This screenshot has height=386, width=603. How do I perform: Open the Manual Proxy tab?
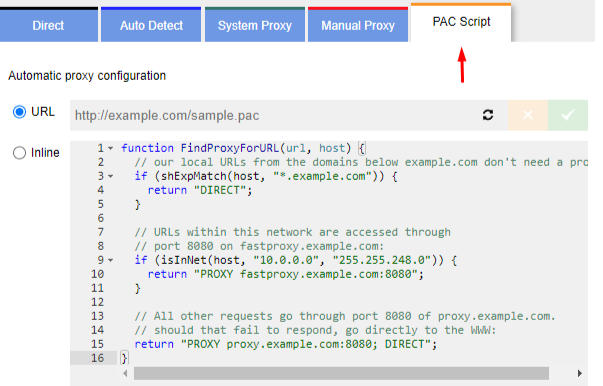(358, 25)
